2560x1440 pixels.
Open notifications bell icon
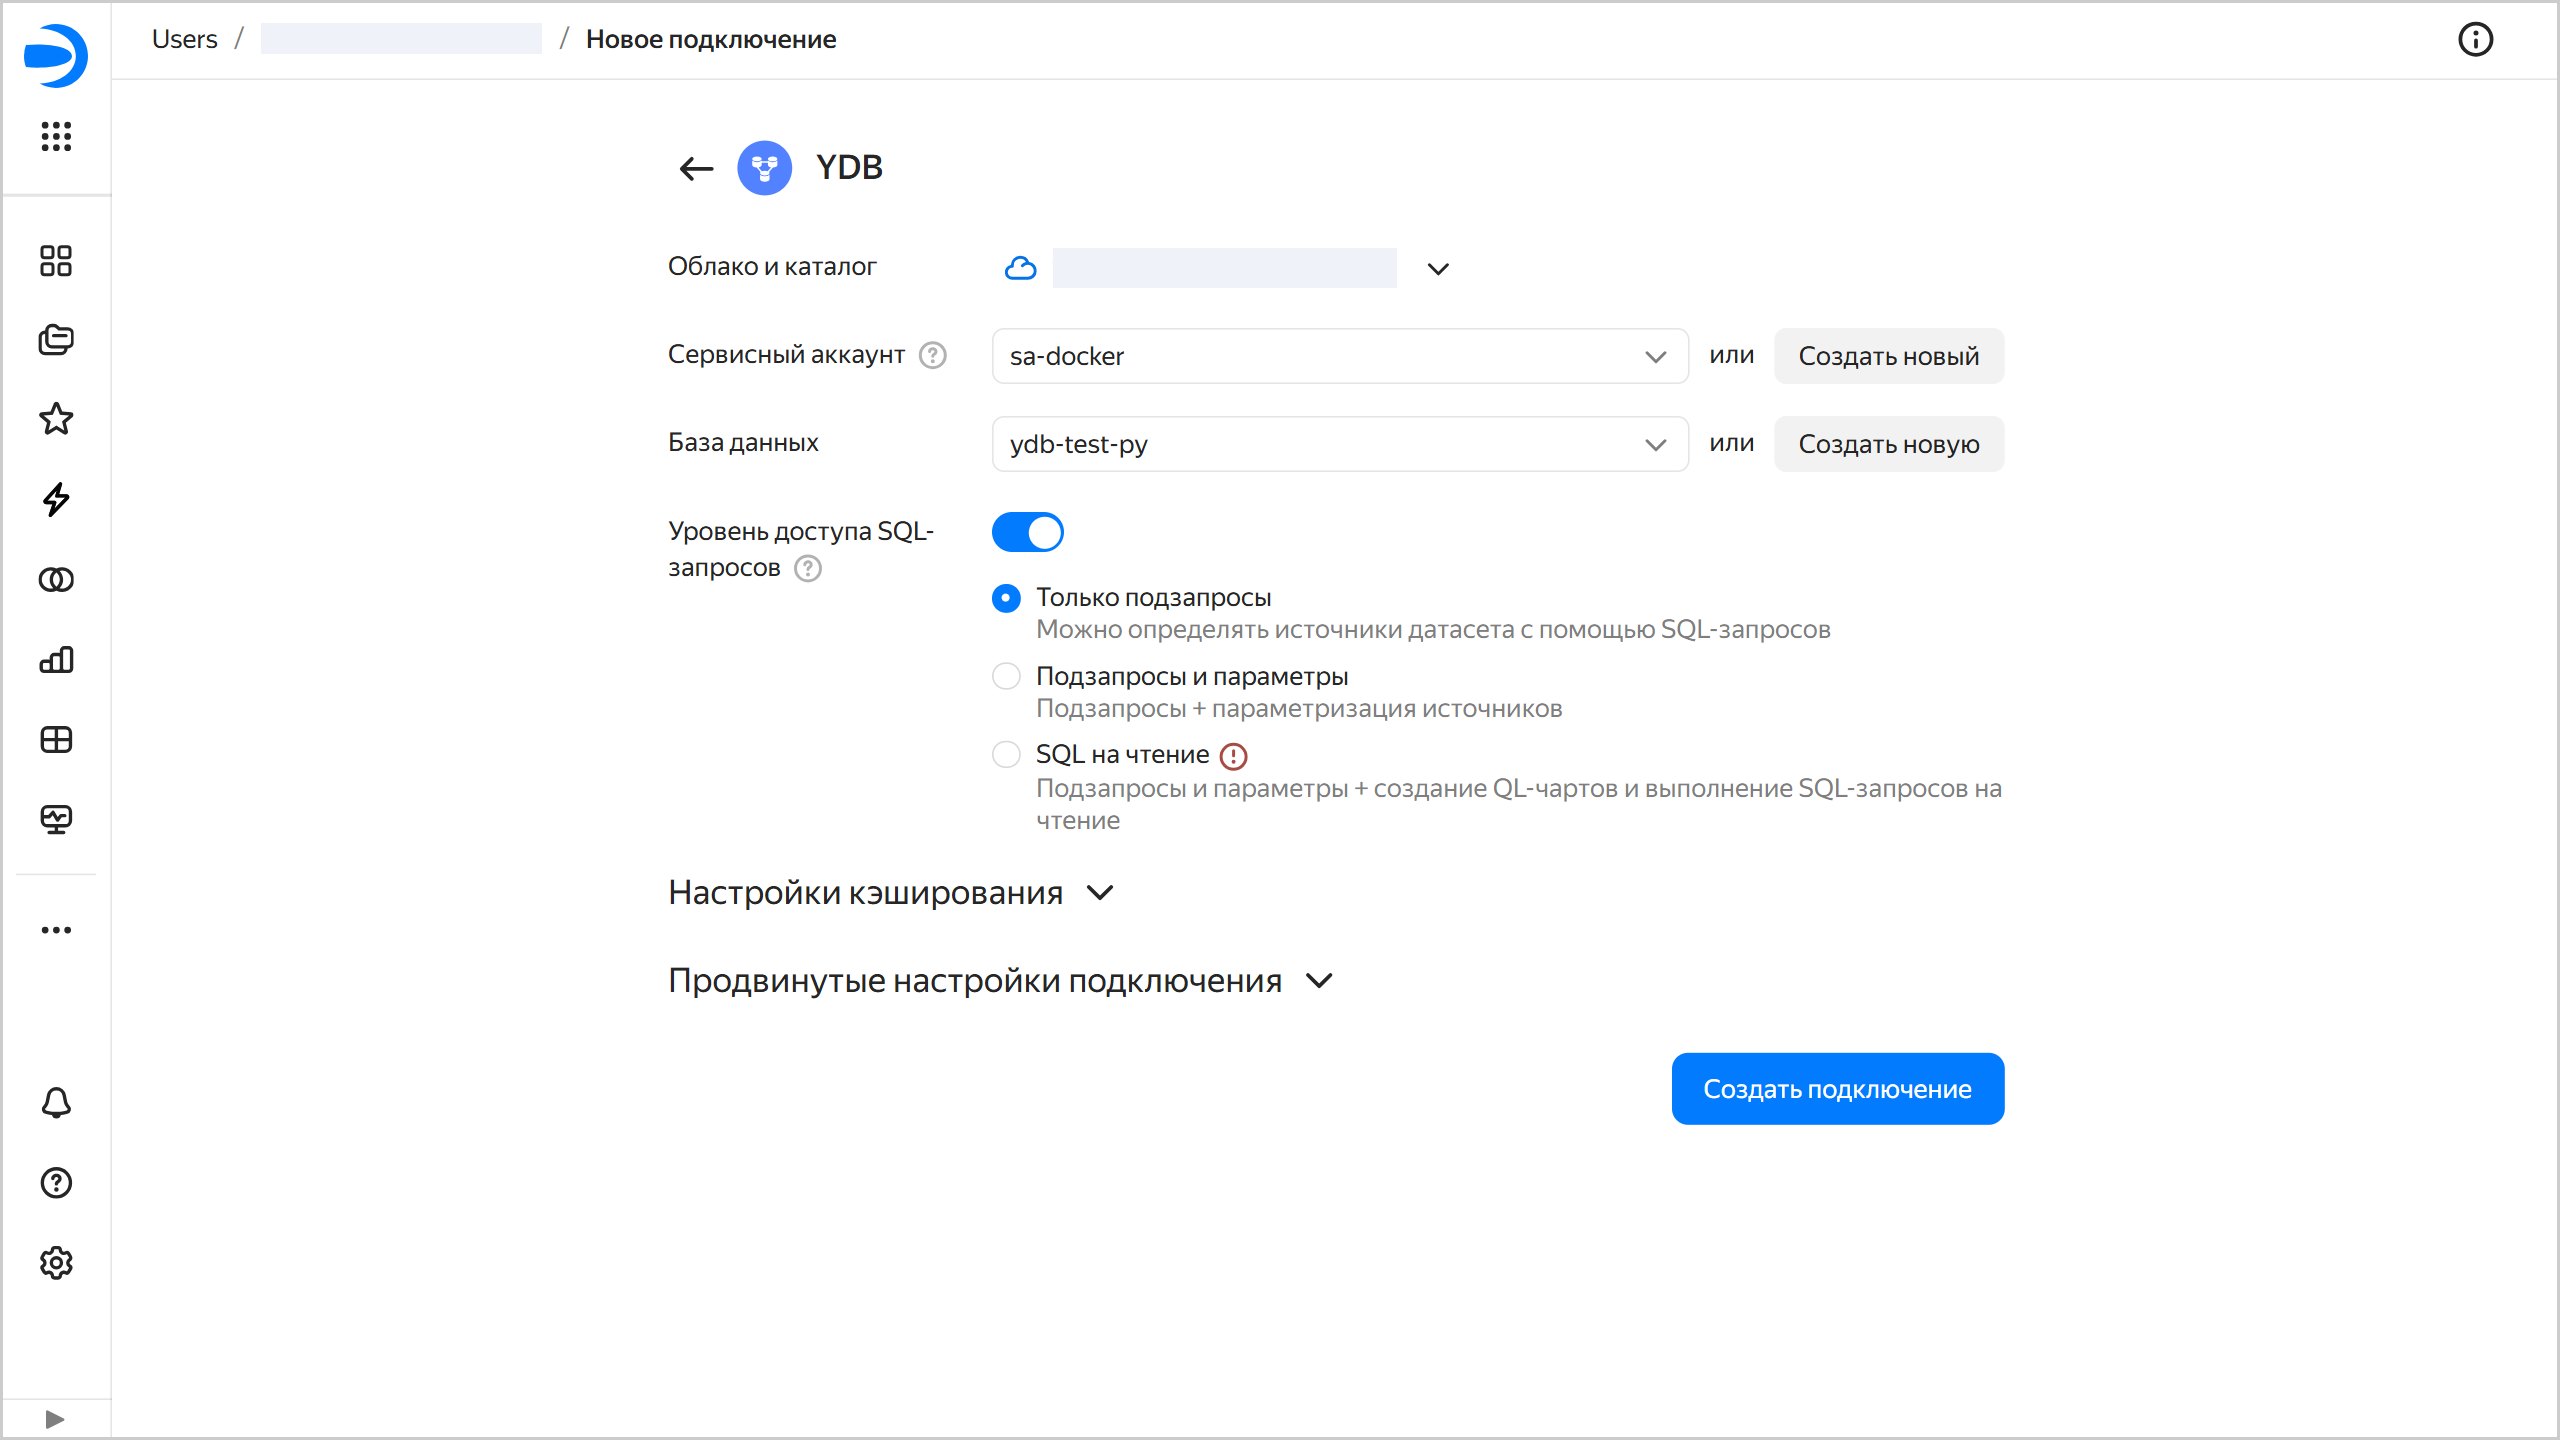(x=56, y=1102)
